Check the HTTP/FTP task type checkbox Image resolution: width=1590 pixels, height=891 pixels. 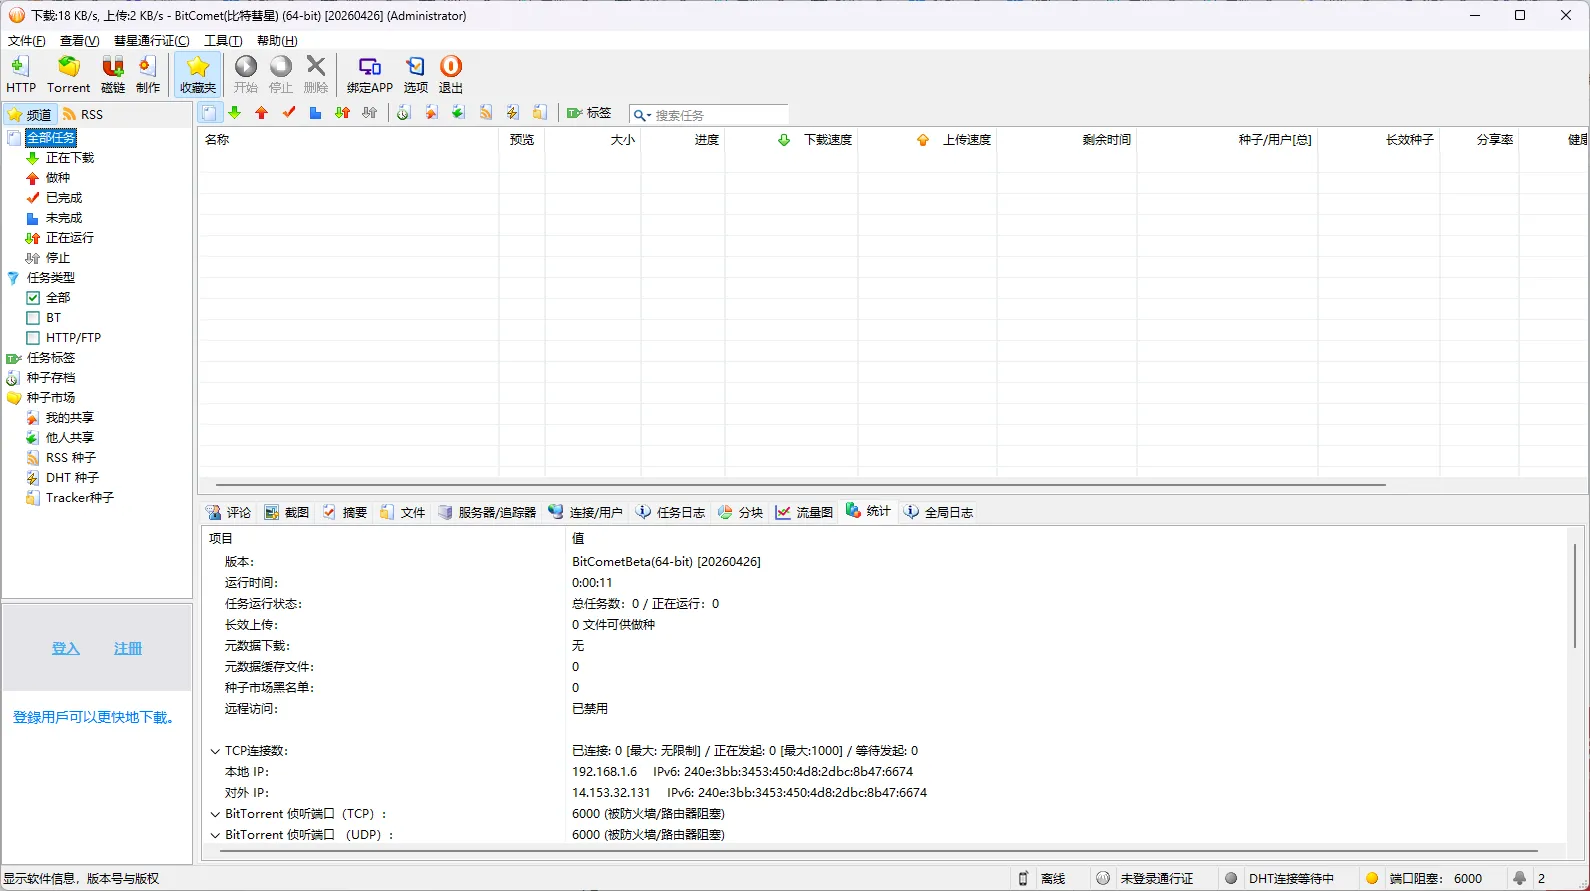33,338
